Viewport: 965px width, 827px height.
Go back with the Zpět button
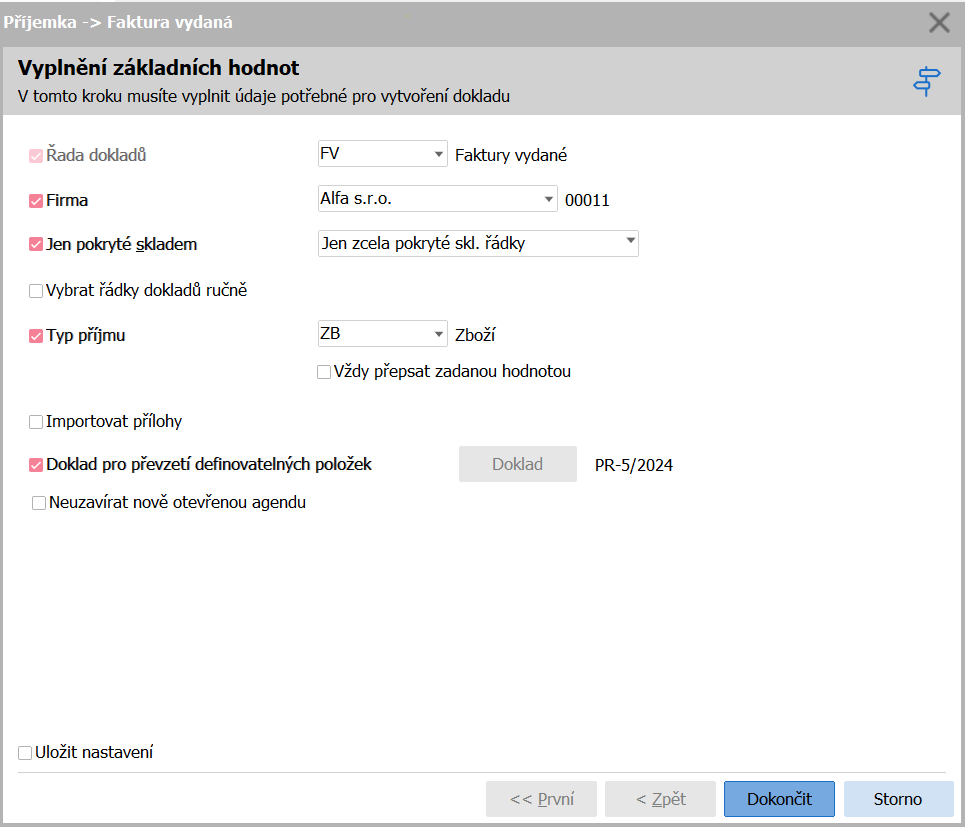click(660, 799)
